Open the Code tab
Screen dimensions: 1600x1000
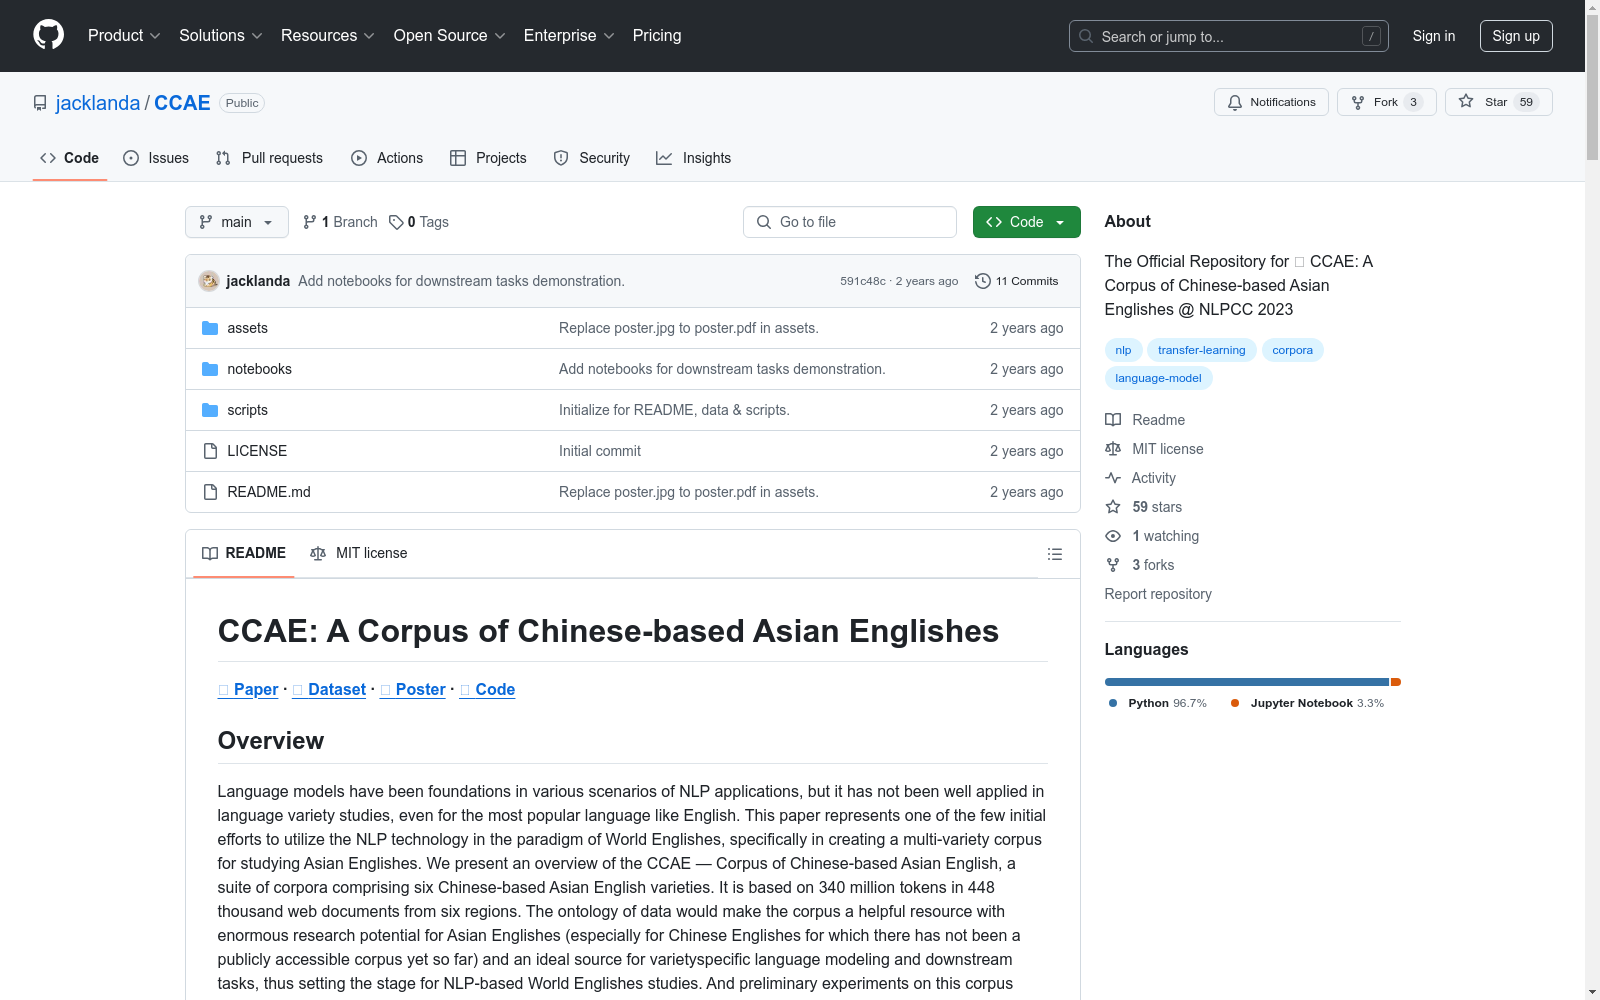point(70,158)
